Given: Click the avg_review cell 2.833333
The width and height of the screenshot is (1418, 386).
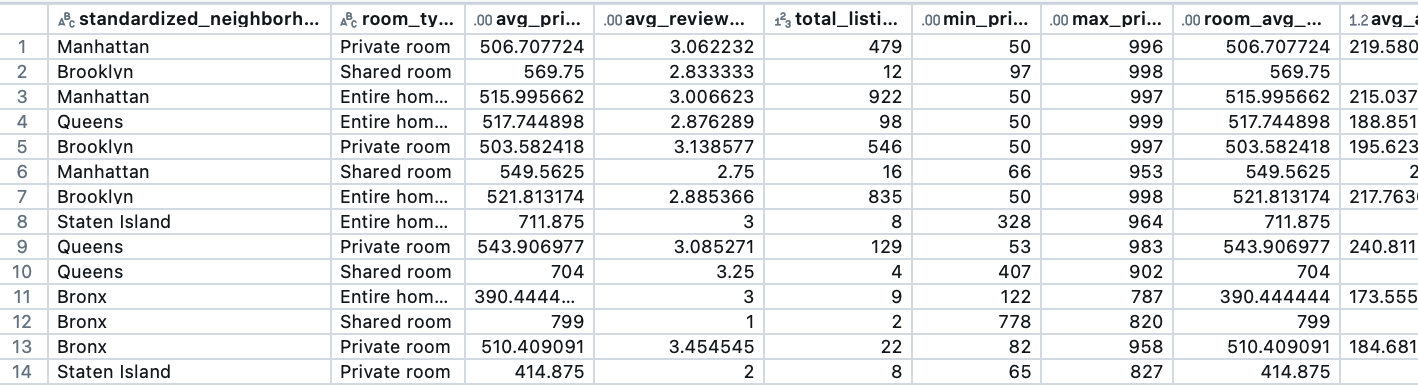Looking at the screenshot, I should pyautogui.click(x=678, y=72).
